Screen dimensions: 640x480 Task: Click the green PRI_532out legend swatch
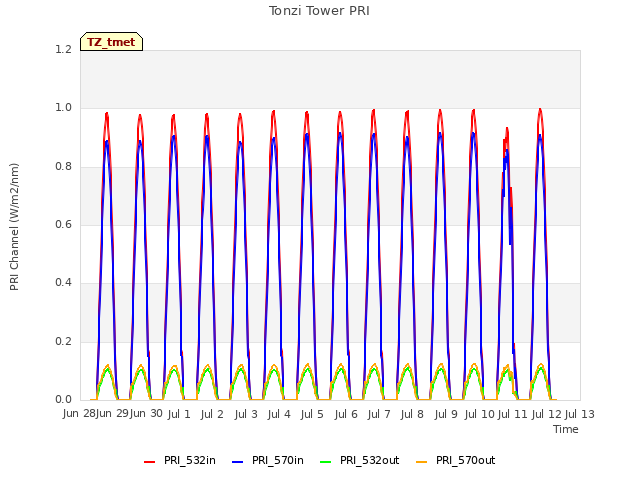click(x=326, y=462)
